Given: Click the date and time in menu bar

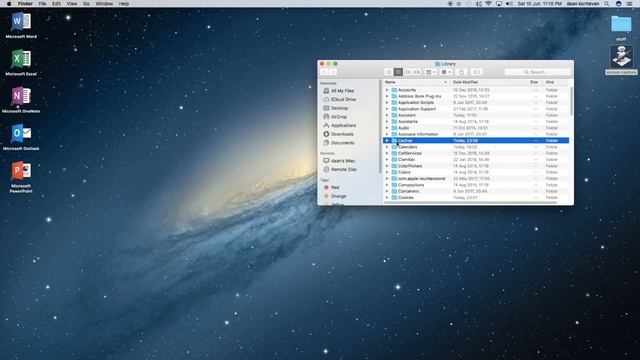Looking at the screenshot, I should point(540,4).
